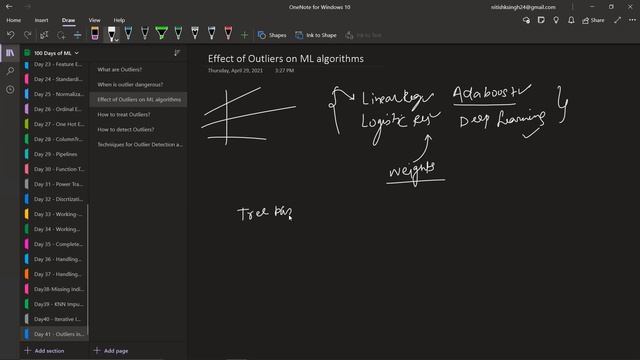This screenshot has width=640, height=360.
Task: Pick the red pen in toolbar
Action: [x=228, y=33]
